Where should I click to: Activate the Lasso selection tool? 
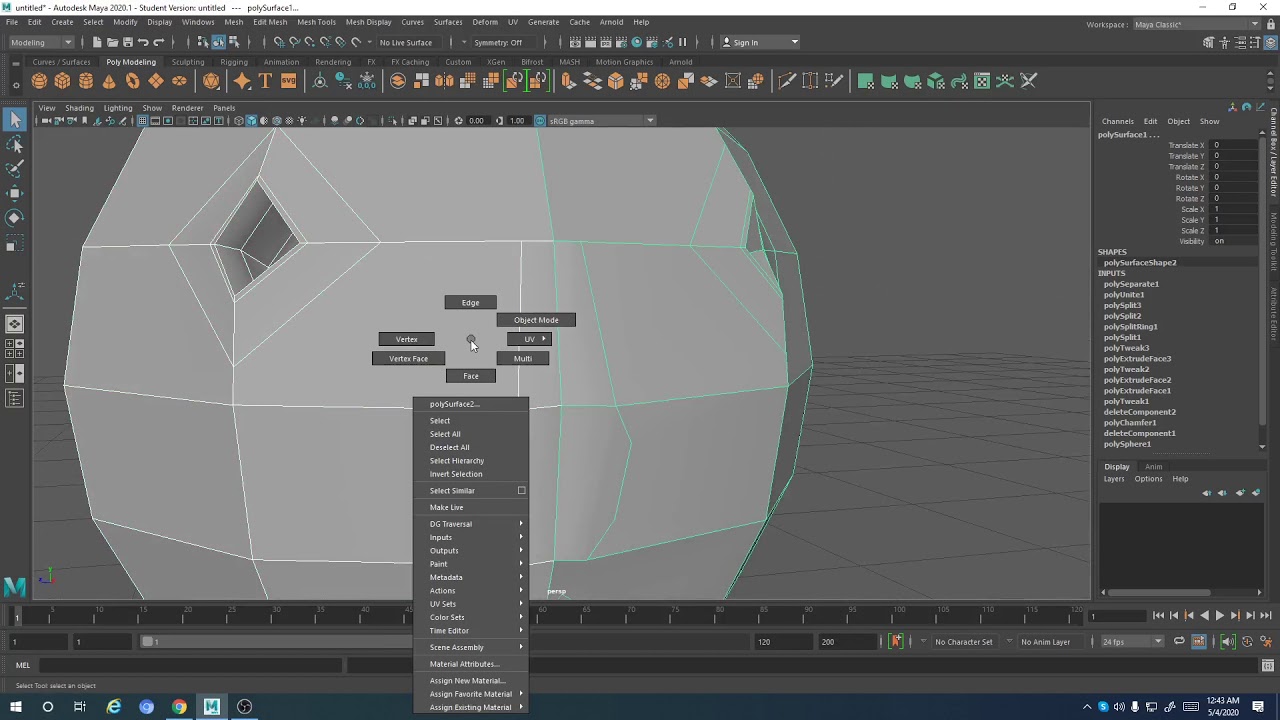[15, 145]
